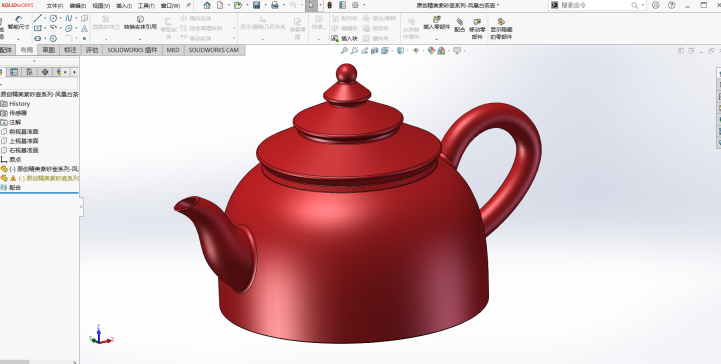
Task: Open the 工具(T) menu
Action: click(146, 6)
